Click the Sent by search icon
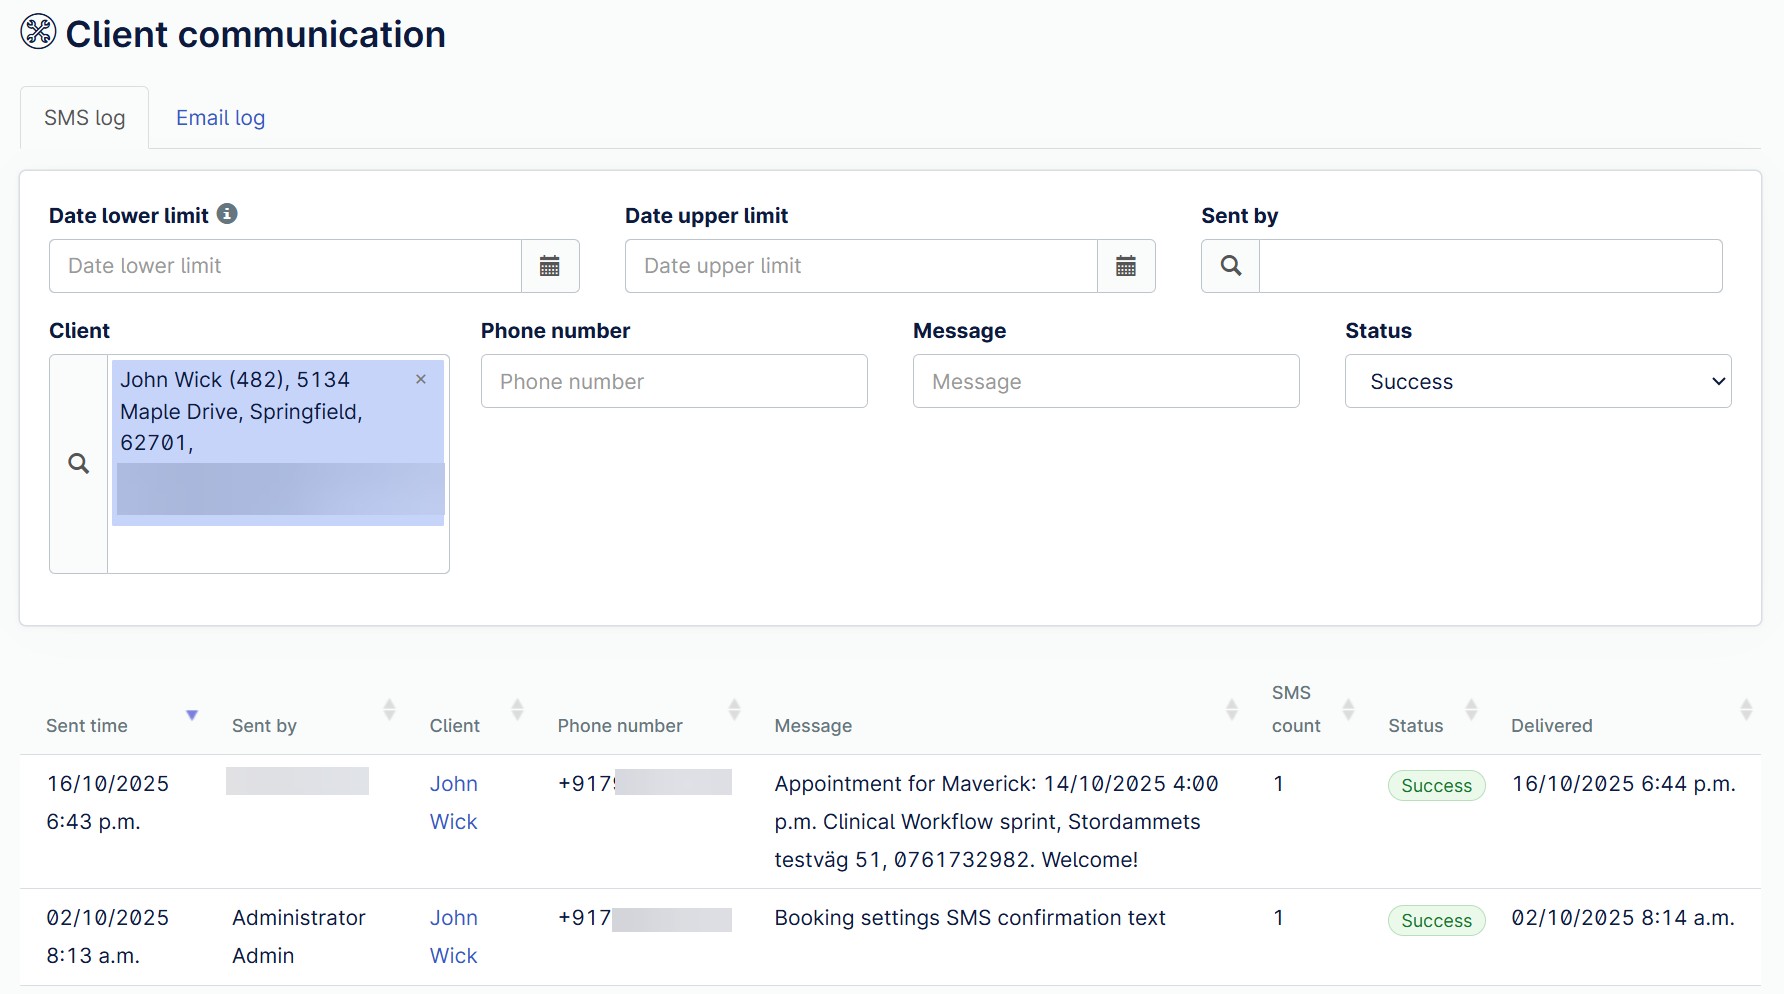The height and width of the screenshot is (994, 1784). pos(1231,266)
